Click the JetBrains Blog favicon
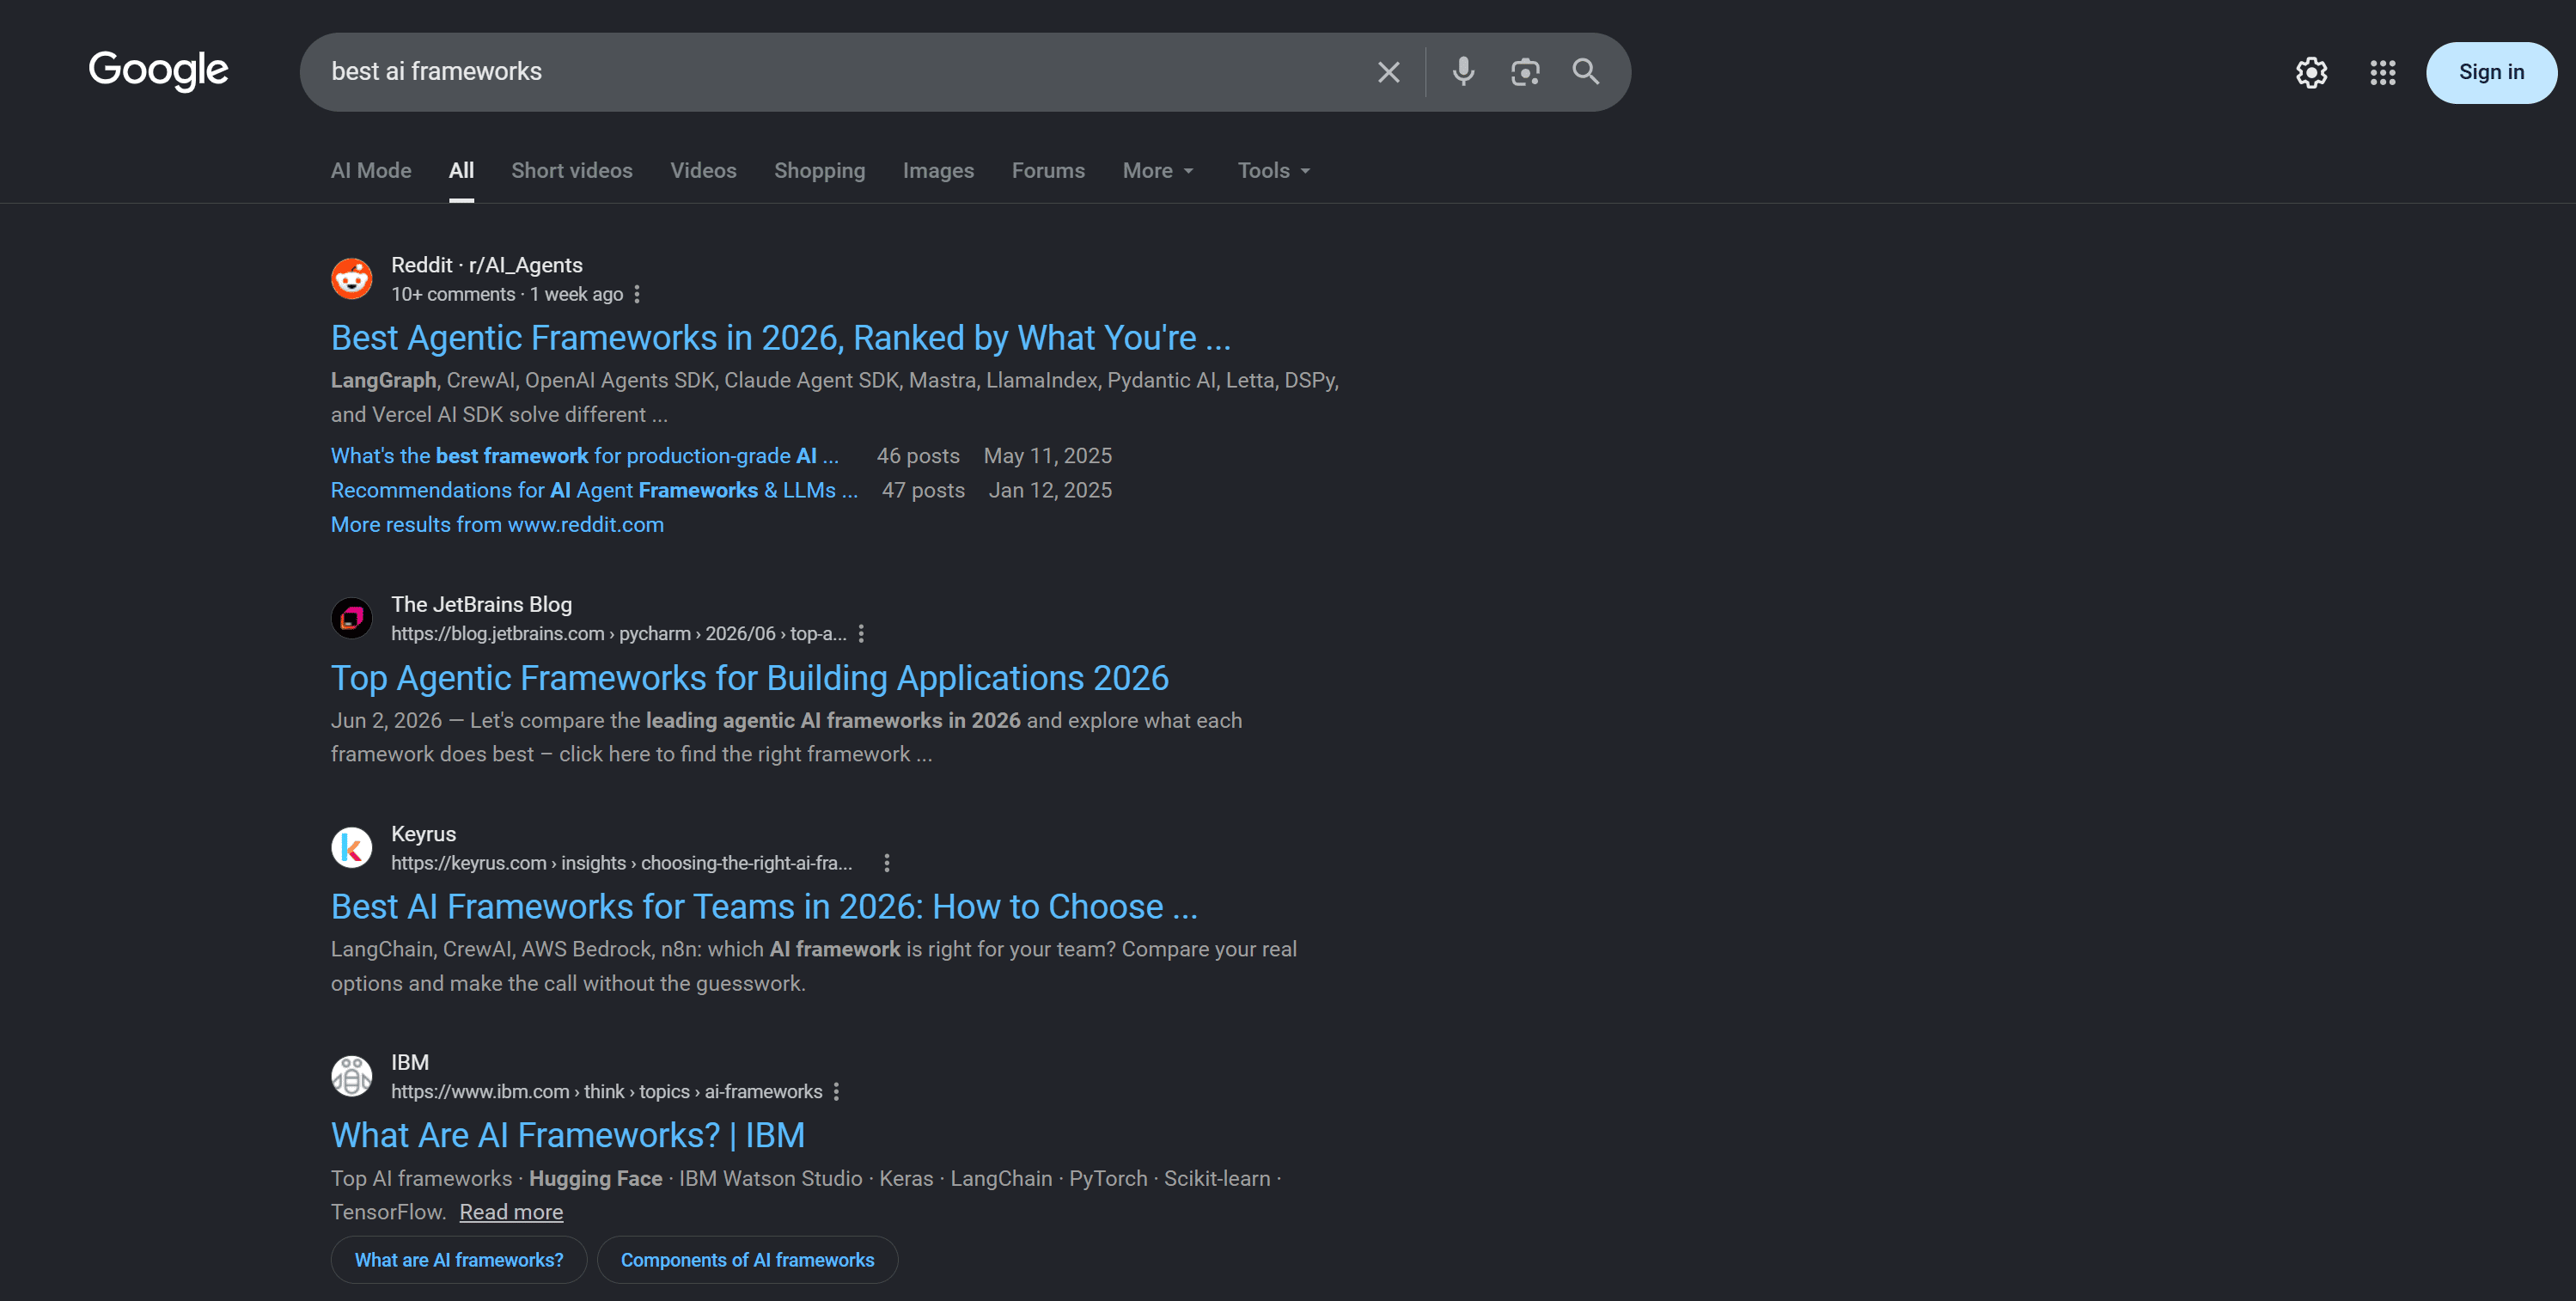 tap(352, 618)
